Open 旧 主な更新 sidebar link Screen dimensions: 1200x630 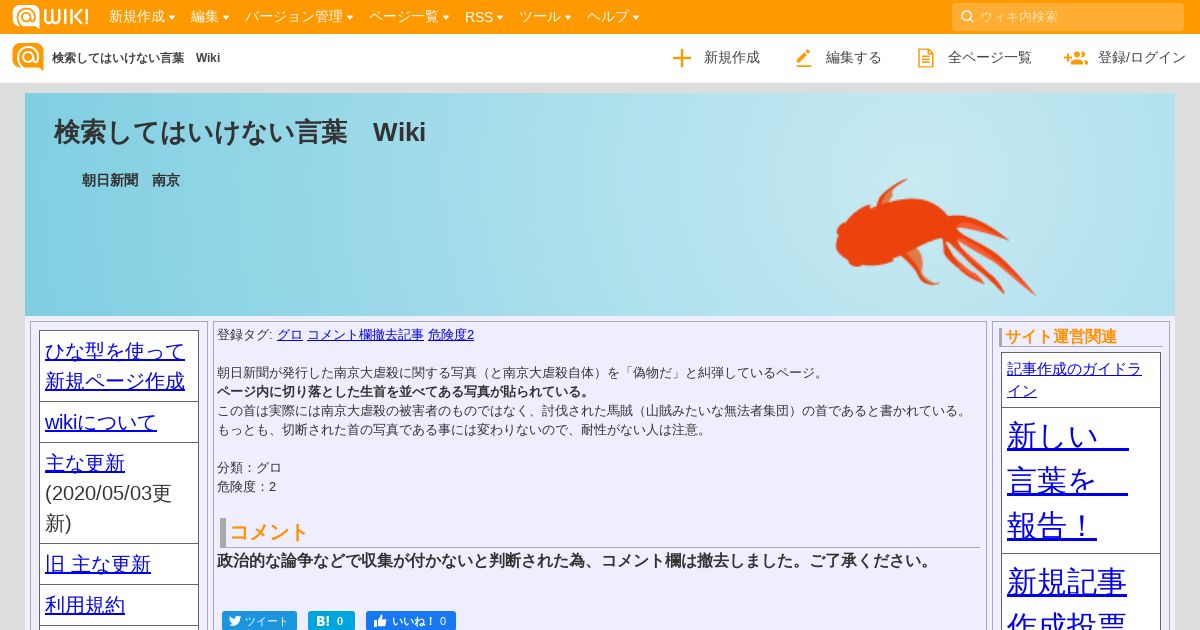point(98,564)
